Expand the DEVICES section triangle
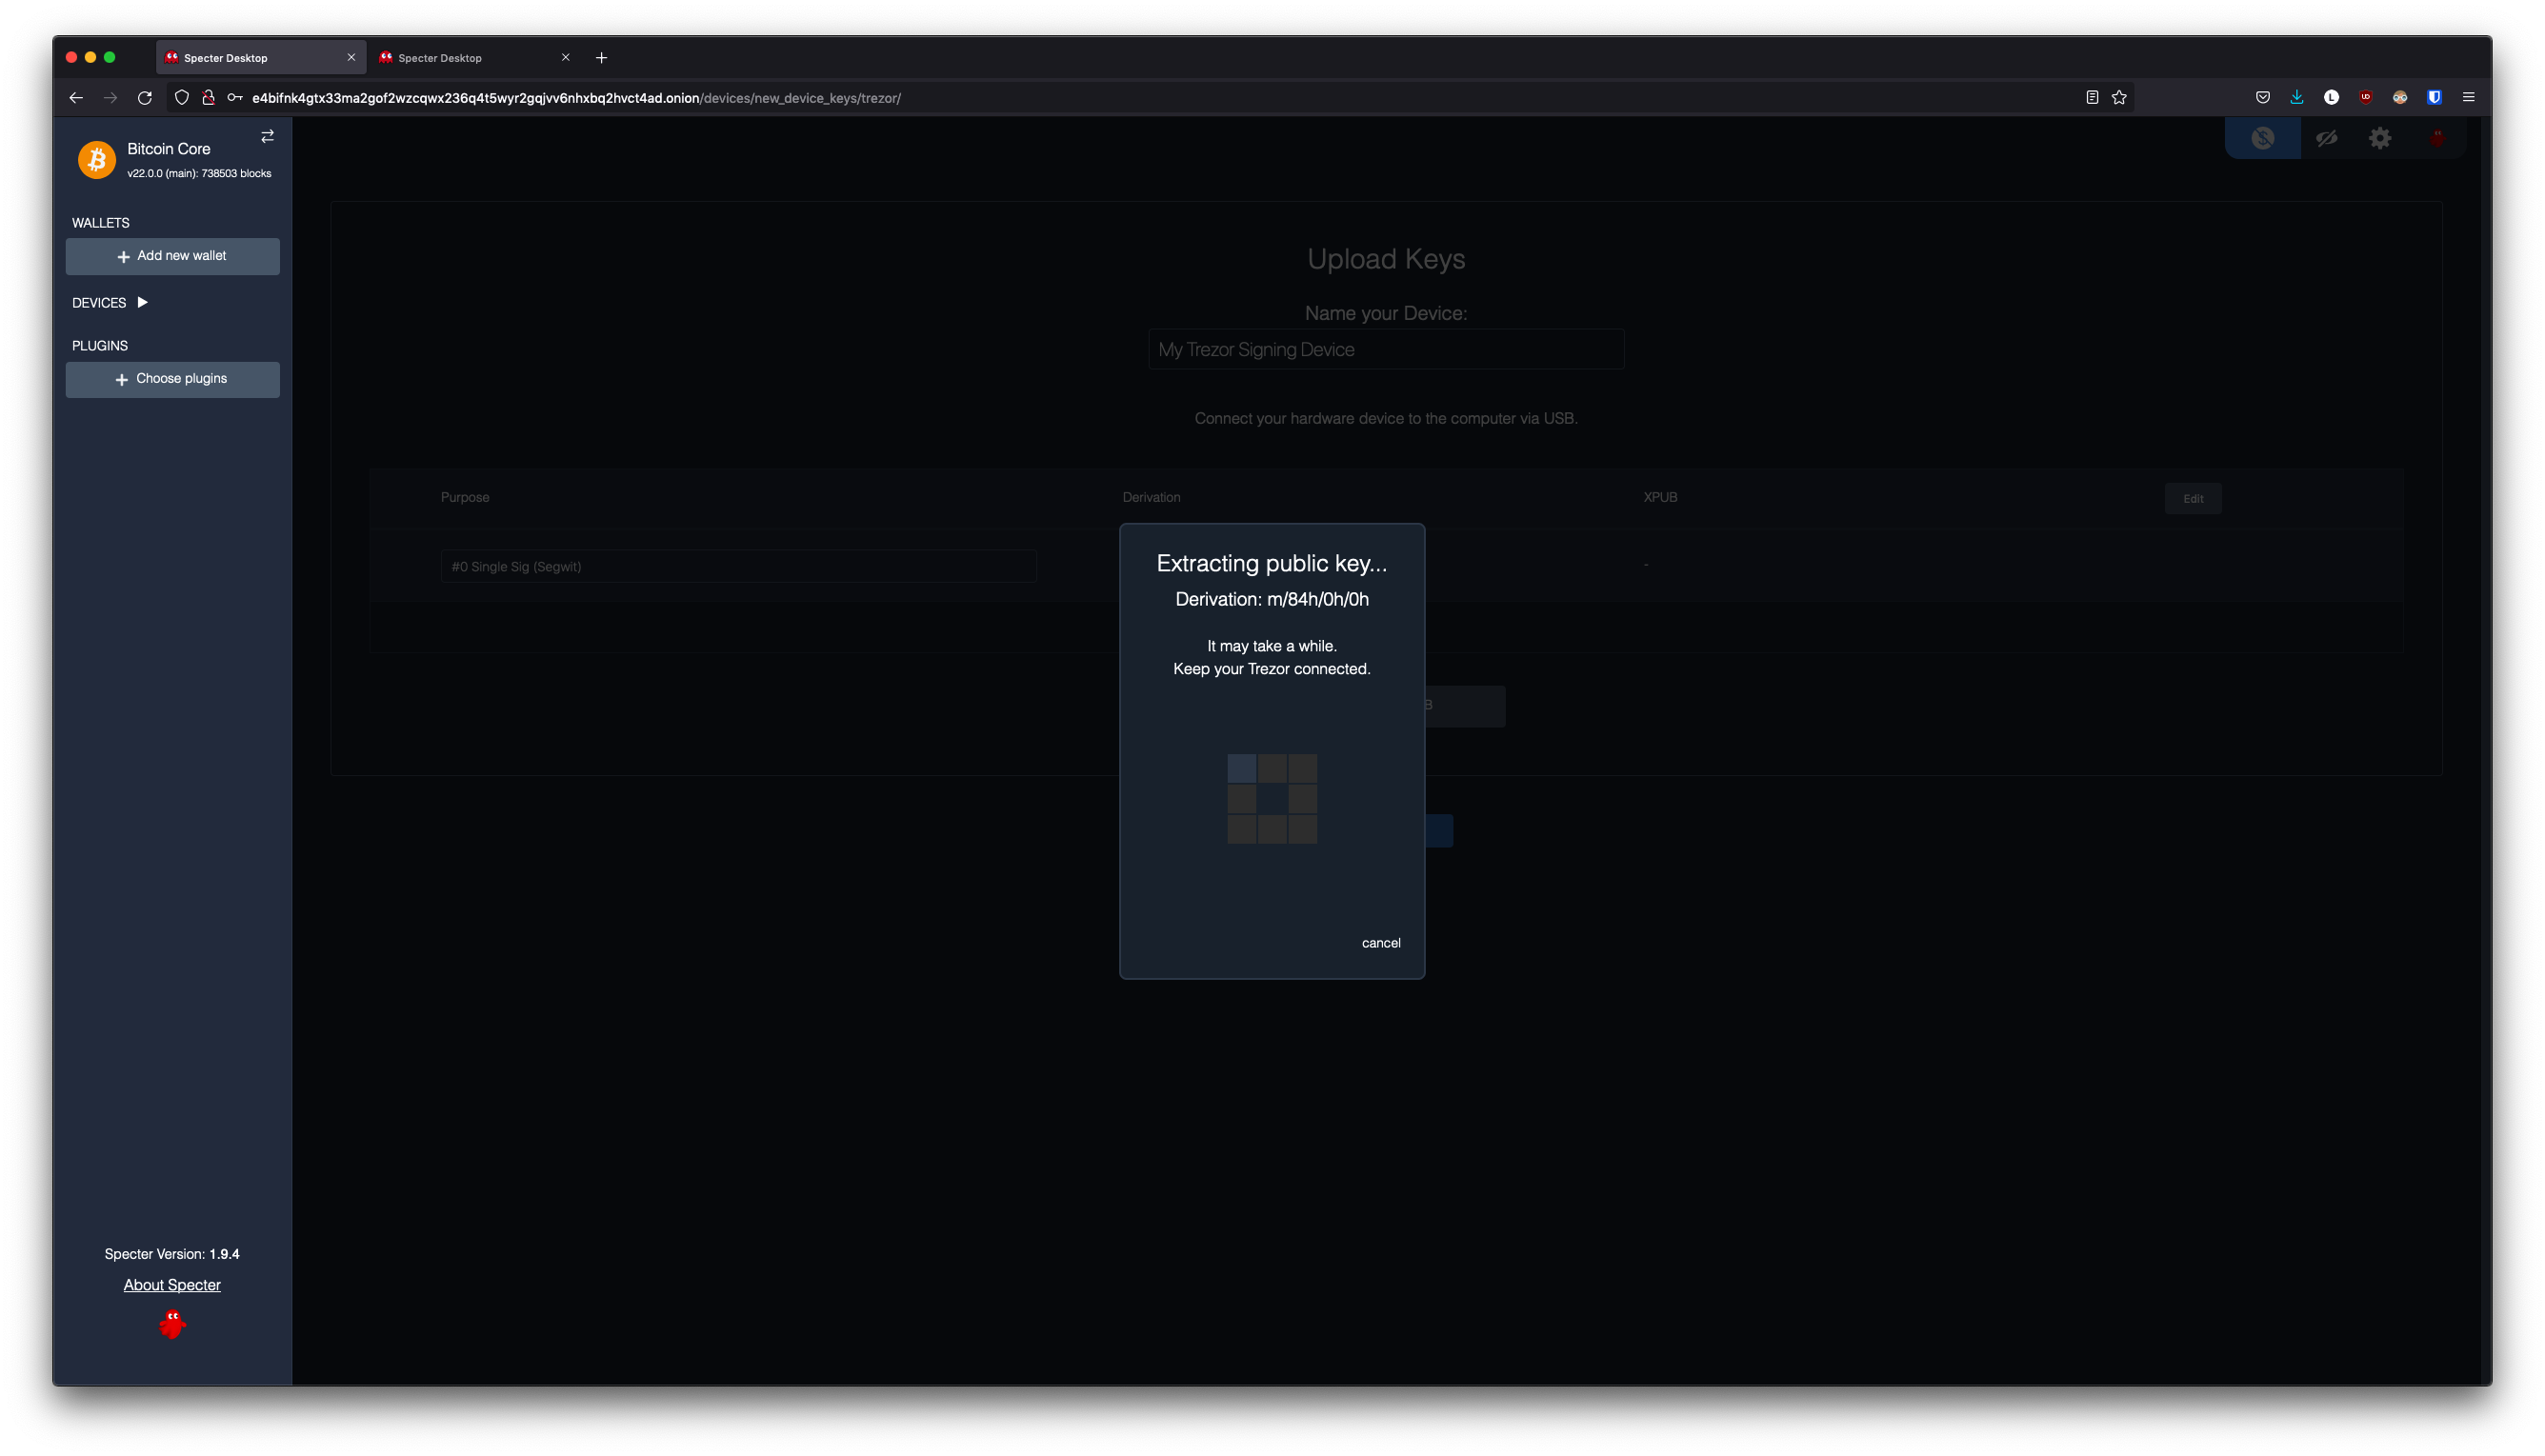This screenshot has height=1456, width=2545. pos(142,302)
